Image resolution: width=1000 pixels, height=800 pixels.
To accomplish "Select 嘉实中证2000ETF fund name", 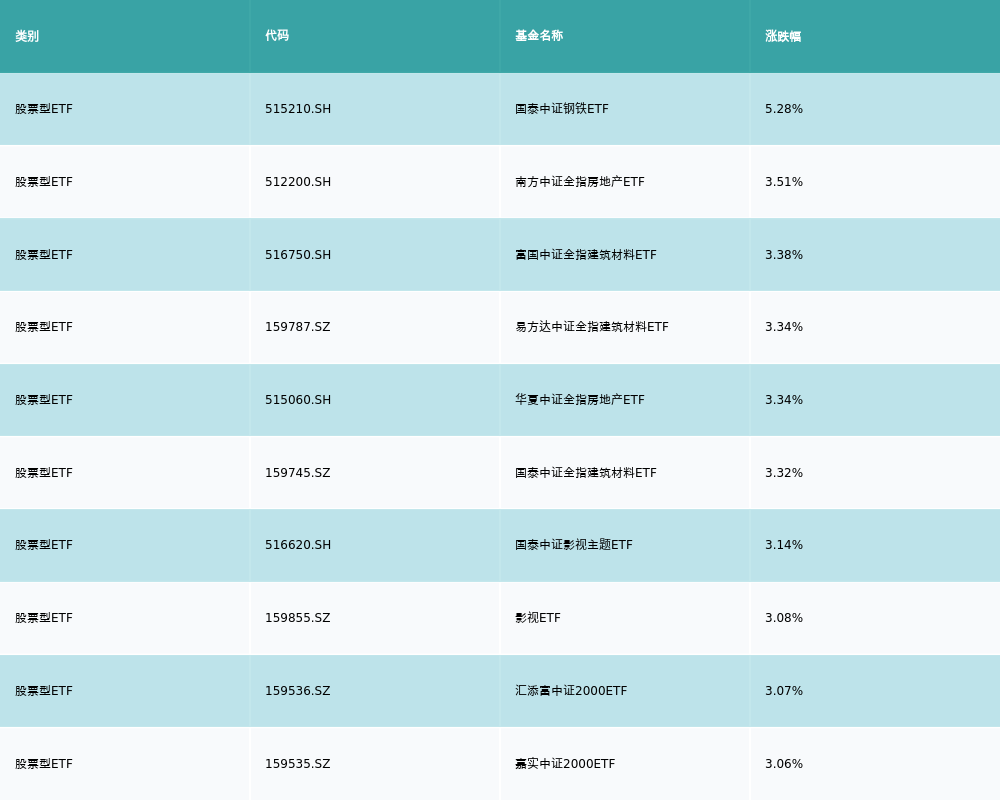I will 565,764.
